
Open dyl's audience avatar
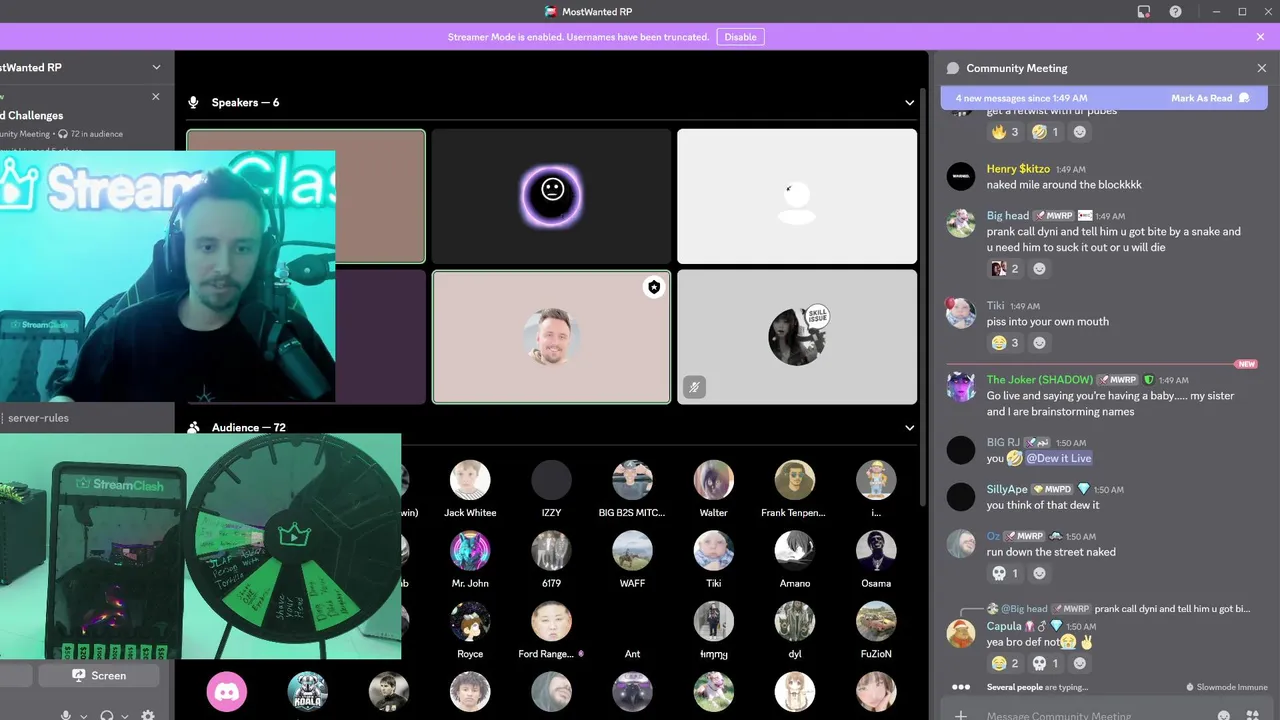795,621
